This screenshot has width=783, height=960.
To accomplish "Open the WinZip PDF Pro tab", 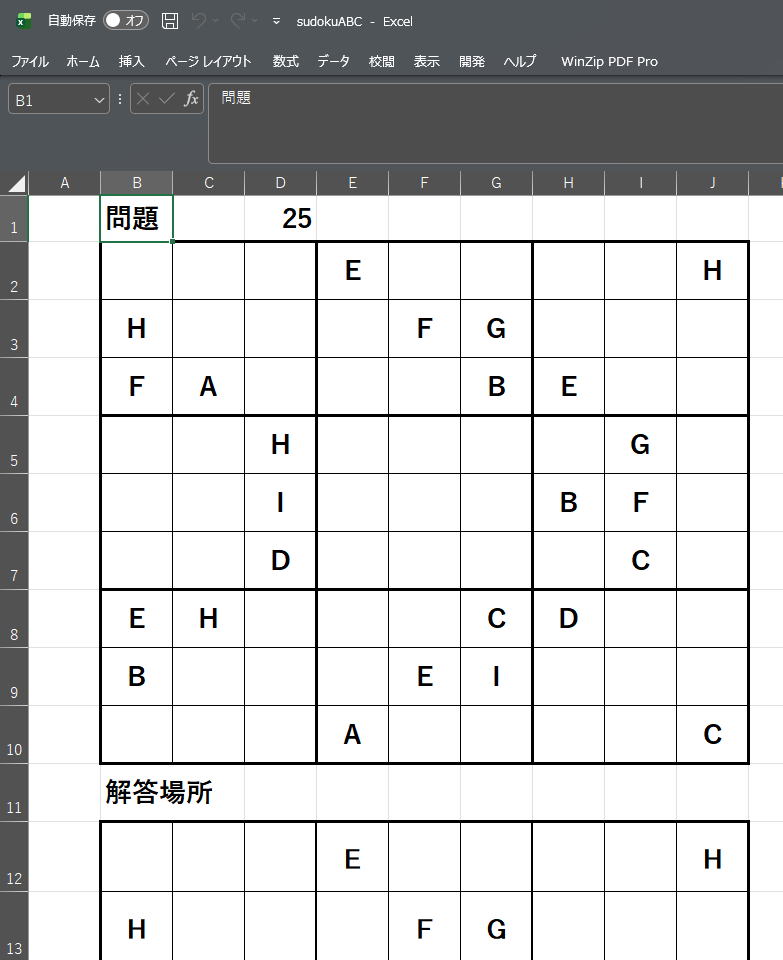I will pyautogui.click(x=609, y=61).
